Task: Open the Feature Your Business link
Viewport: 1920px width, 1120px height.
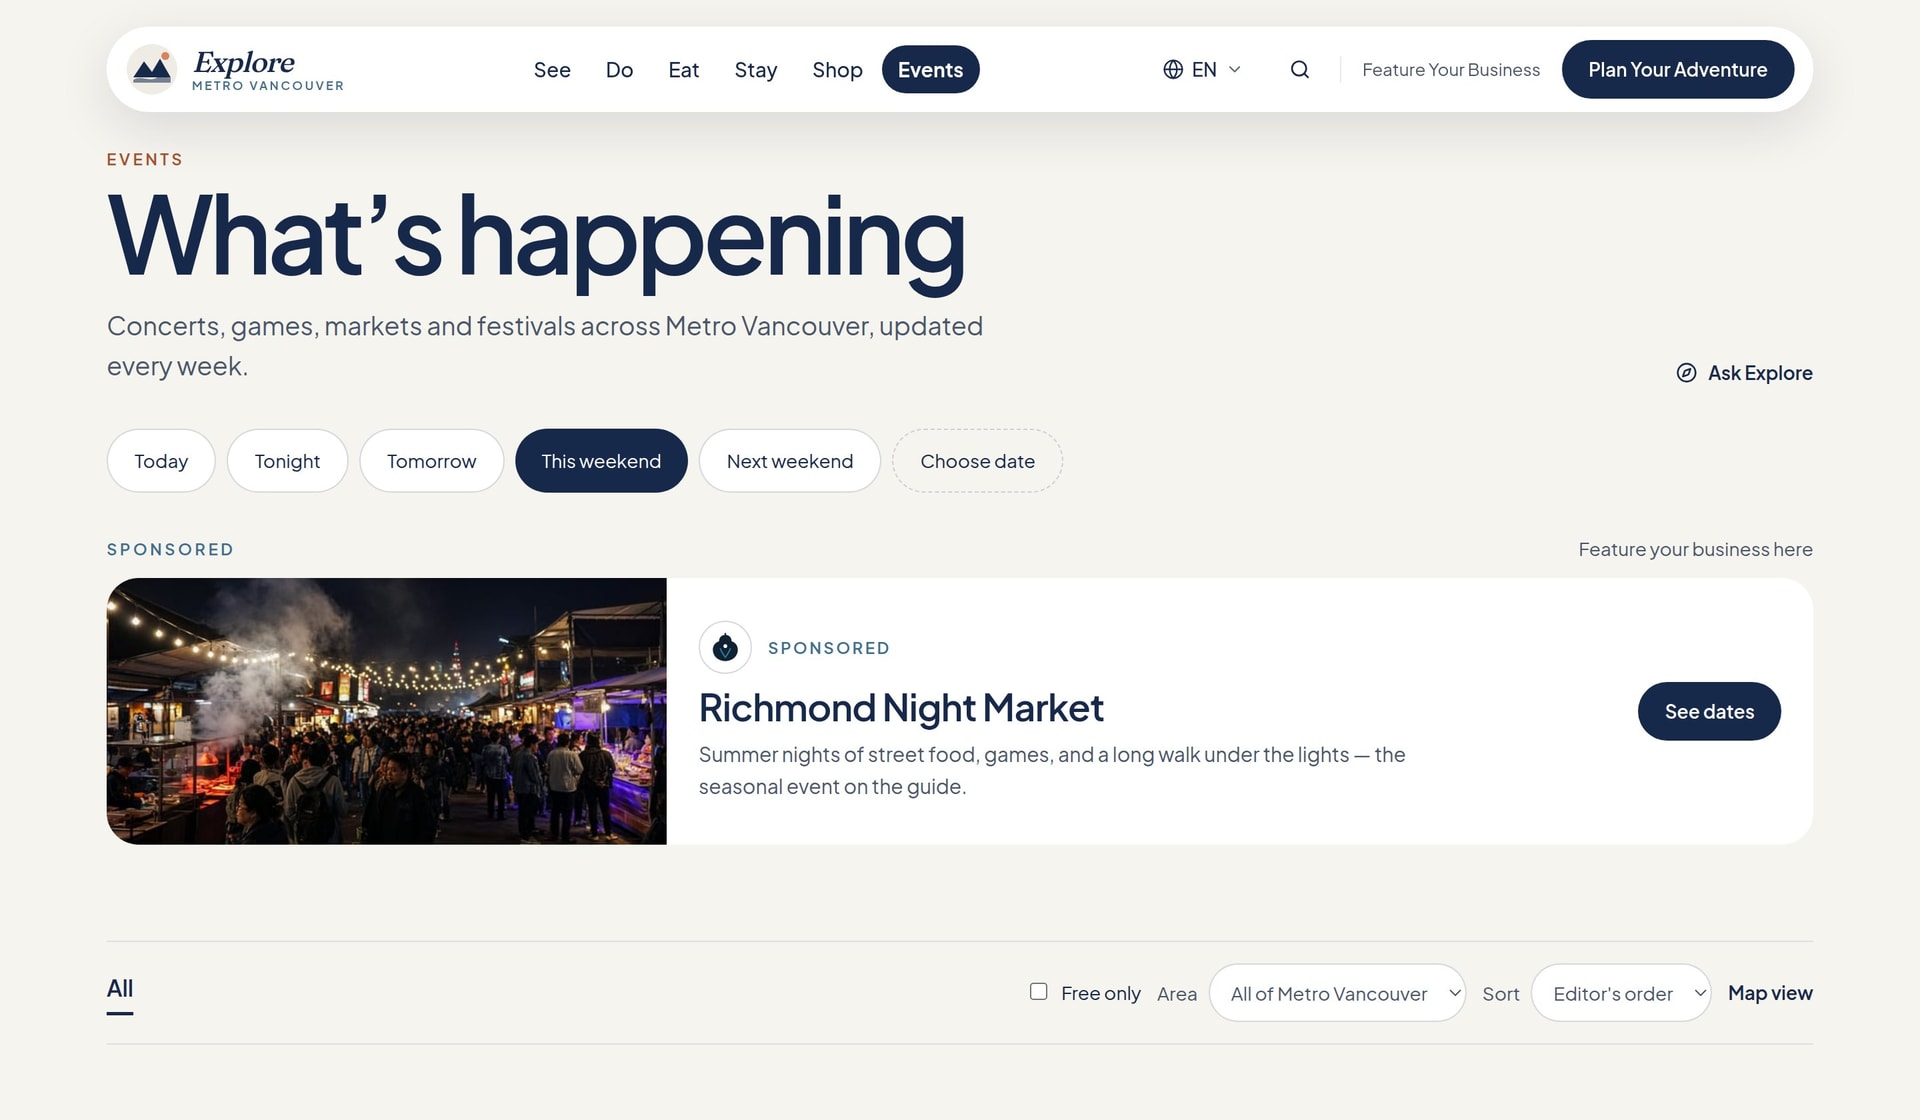Action: (x=1451, y=69)
